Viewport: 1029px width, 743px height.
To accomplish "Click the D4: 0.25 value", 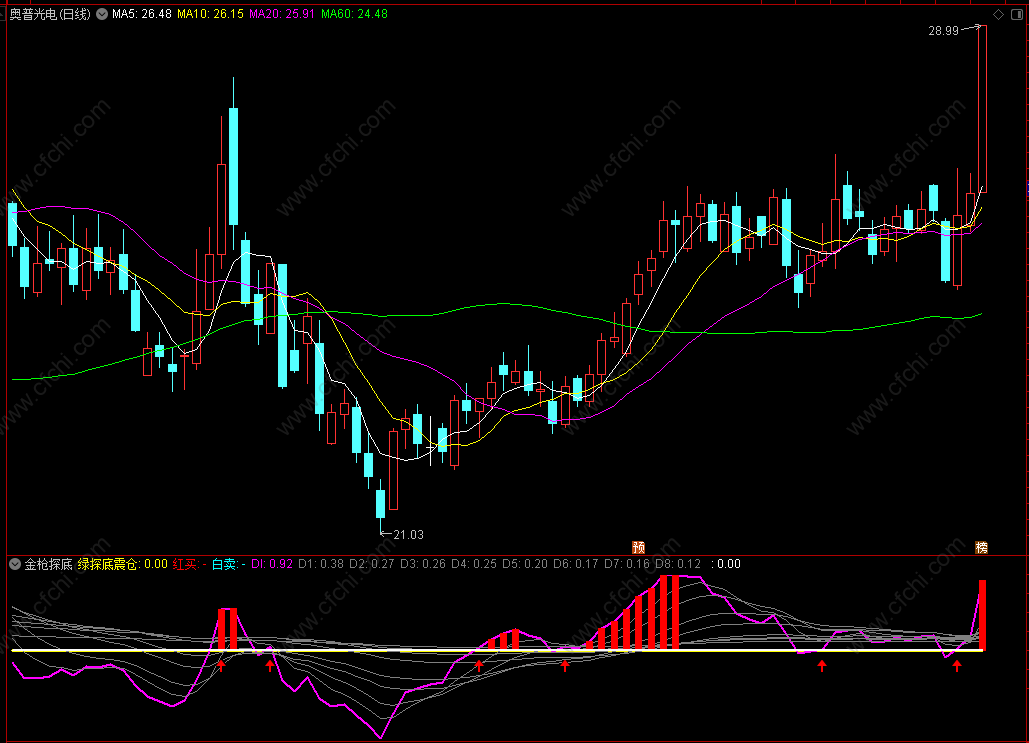I will point(474,564).
